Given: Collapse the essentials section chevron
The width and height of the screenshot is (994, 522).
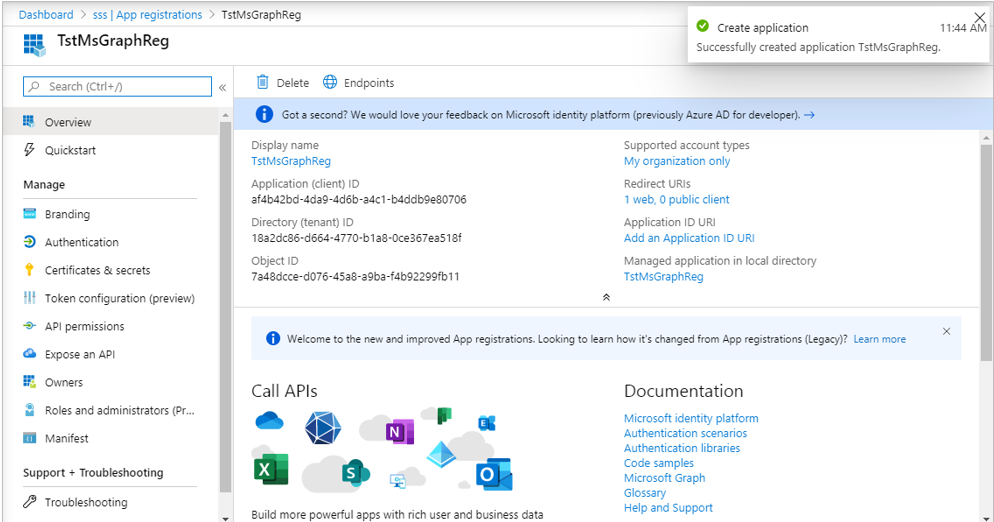Looking at the screenshot, I should [x=606, y=297].
